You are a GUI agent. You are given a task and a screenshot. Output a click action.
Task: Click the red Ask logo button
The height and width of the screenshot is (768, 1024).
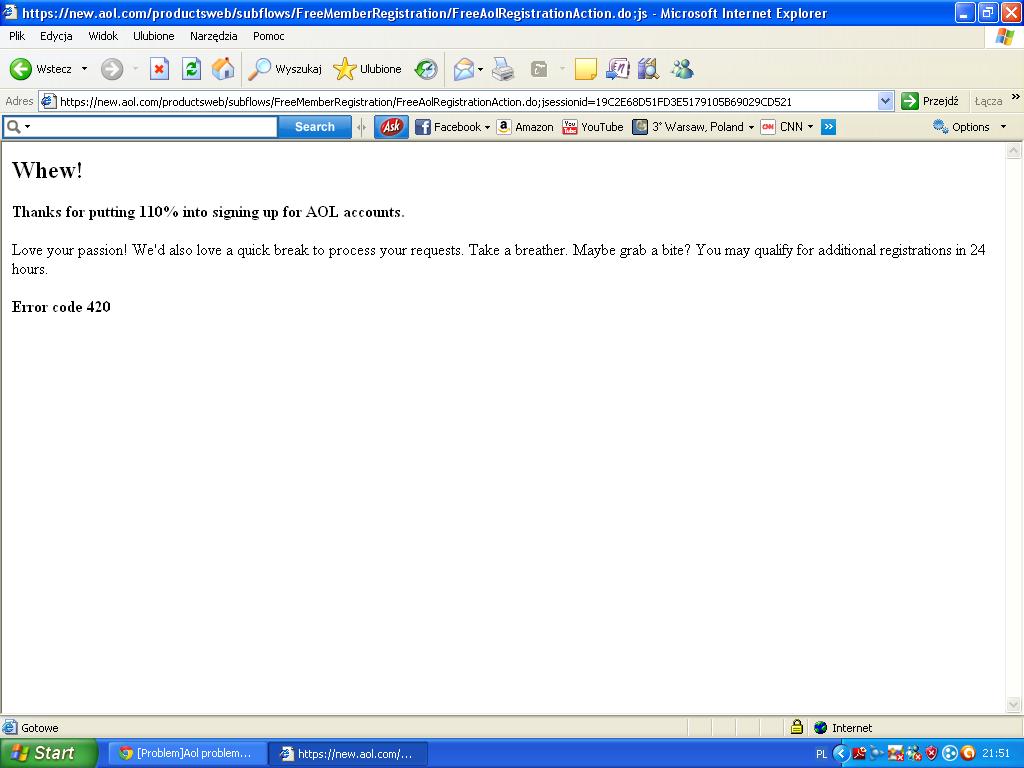(x=391, y=127)
